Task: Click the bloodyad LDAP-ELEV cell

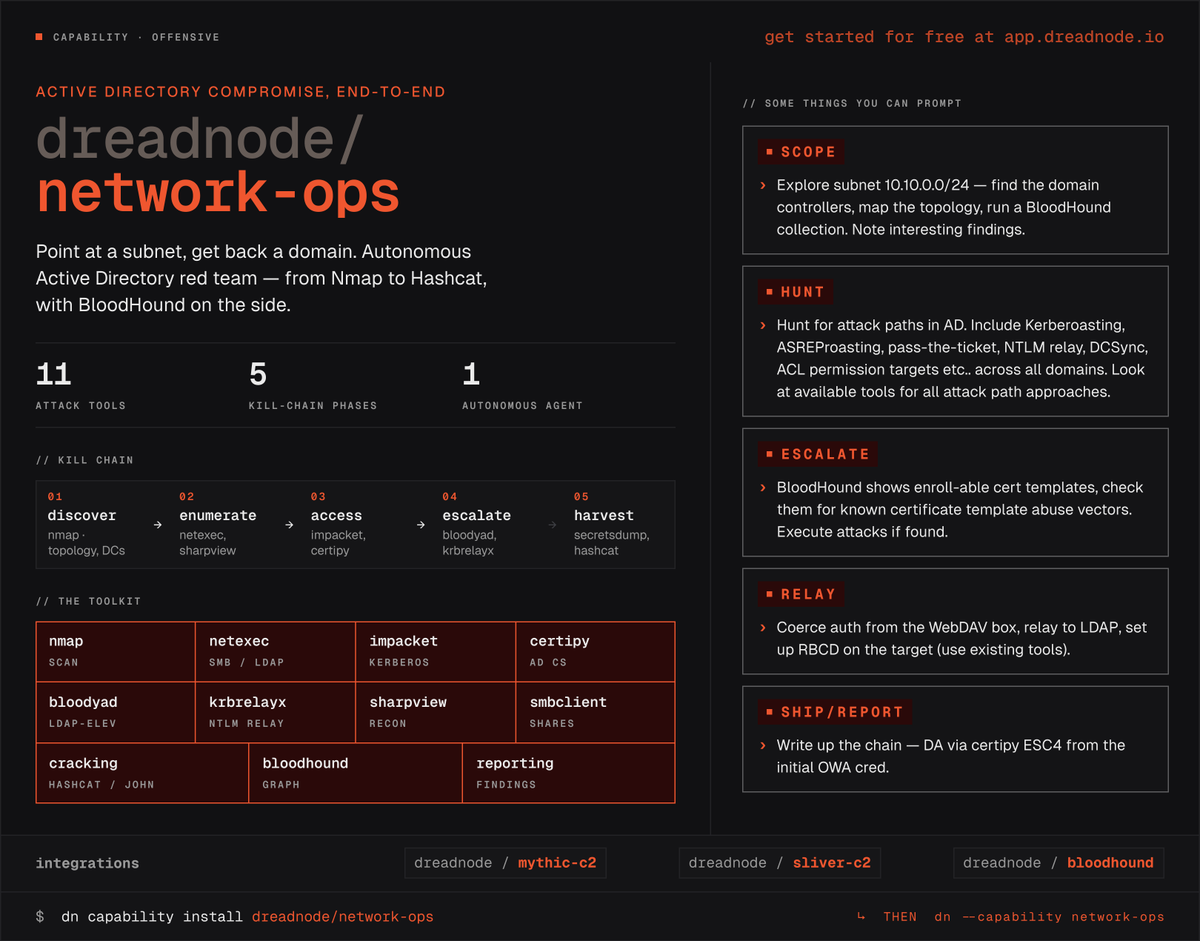Action: (x=116, y=712)
